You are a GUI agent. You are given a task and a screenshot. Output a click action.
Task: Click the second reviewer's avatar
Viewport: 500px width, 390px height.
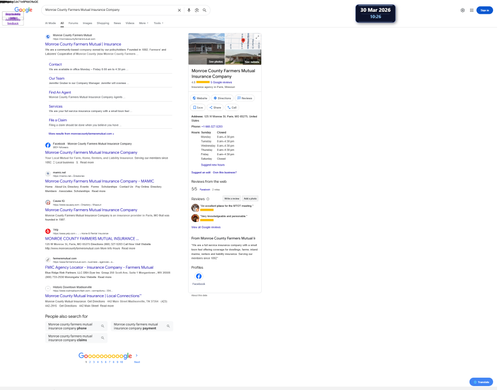[195, 218]
